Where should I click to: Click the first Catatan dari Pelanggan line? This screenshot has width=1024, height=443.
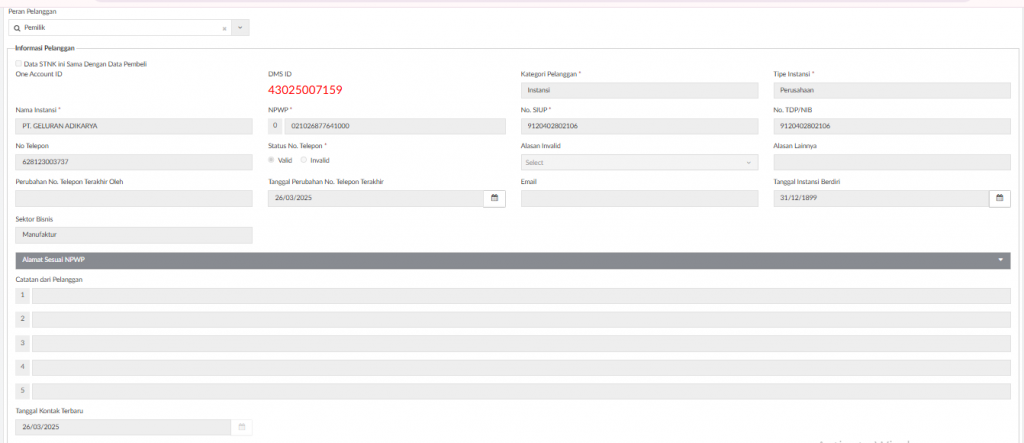[x=520, y=295]
